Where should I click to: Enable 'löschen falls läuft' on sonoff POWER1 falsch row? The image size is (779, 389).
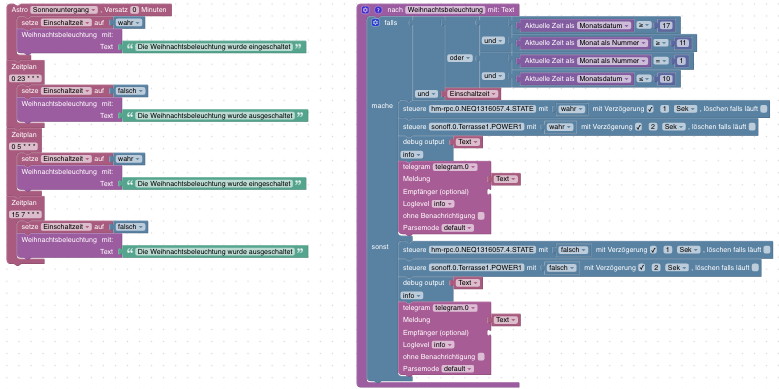(x=755, y=267)
